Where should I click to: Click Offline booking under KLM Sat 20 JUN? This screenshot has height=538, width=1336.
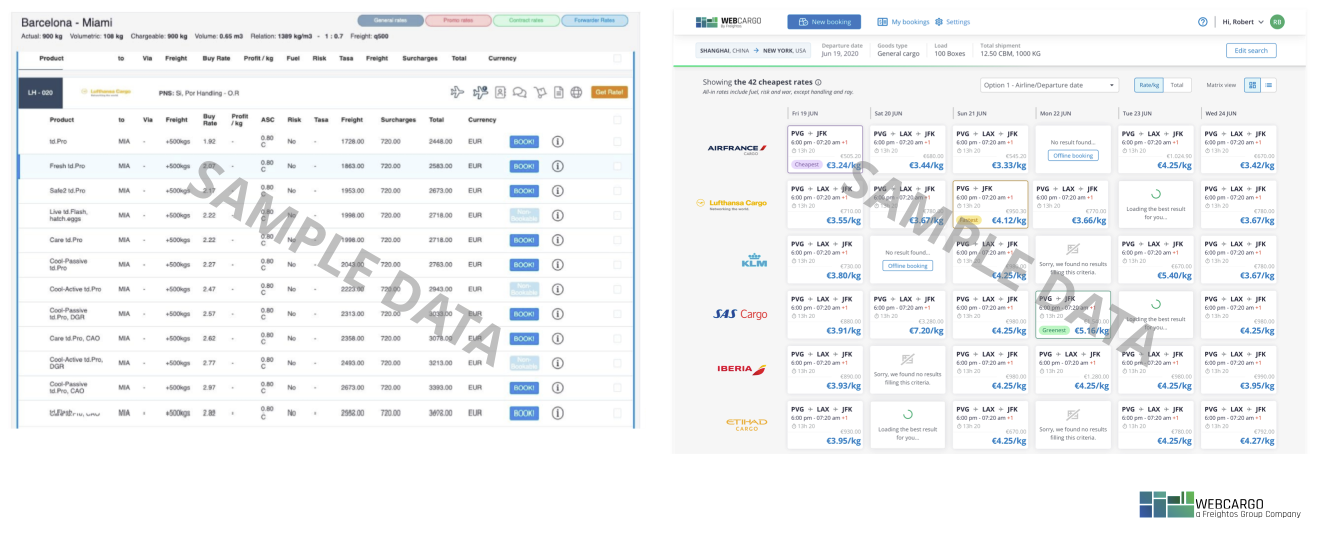pyautogui.click(x=908, y=265)
